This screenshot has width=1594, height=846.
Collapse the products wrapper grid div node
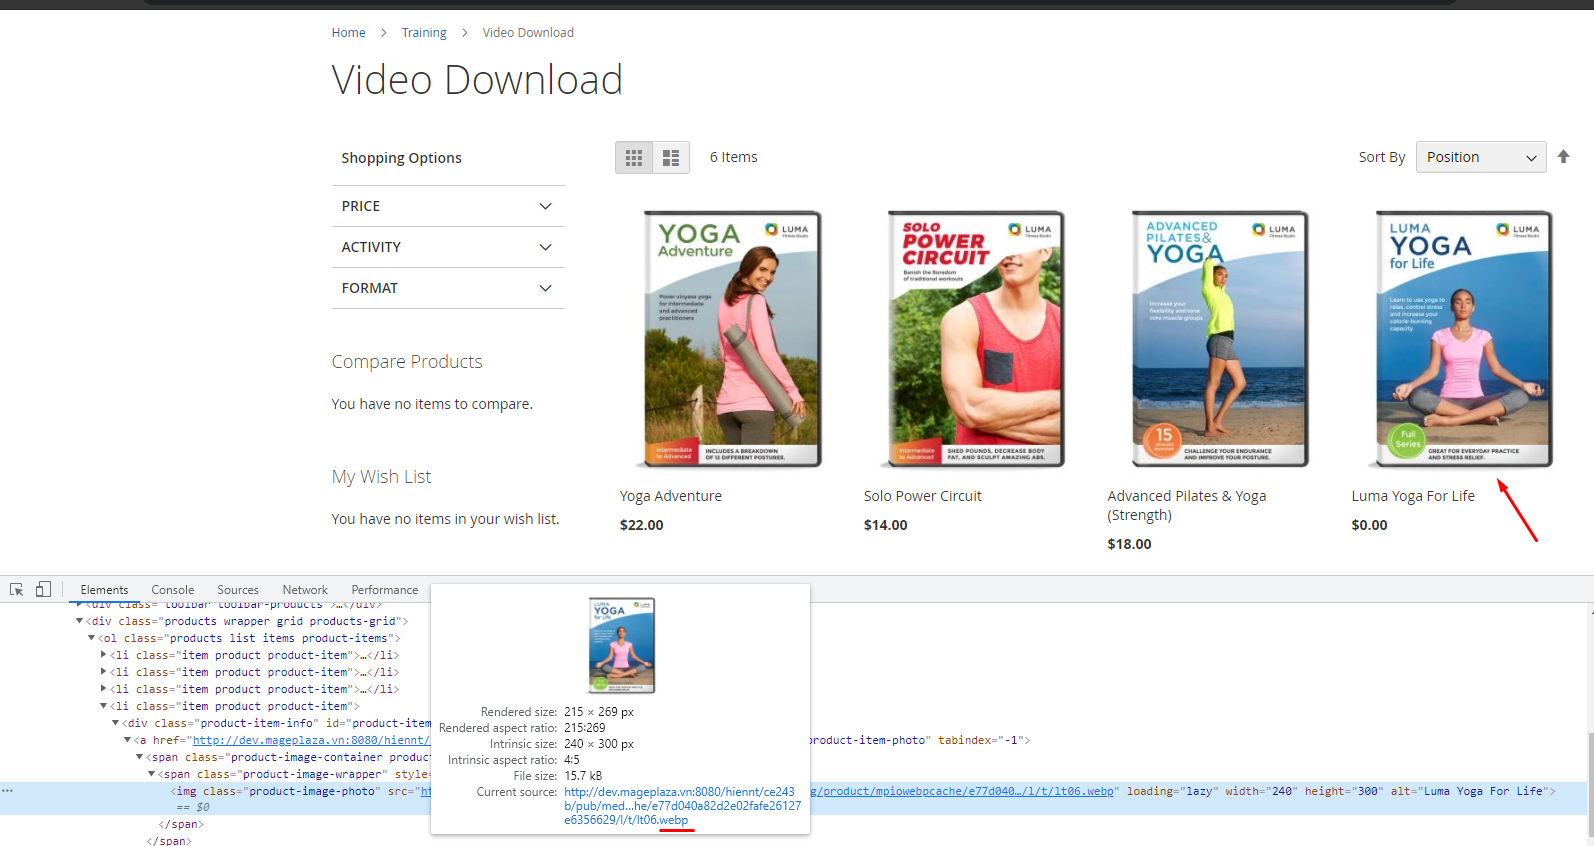[80, 621]
